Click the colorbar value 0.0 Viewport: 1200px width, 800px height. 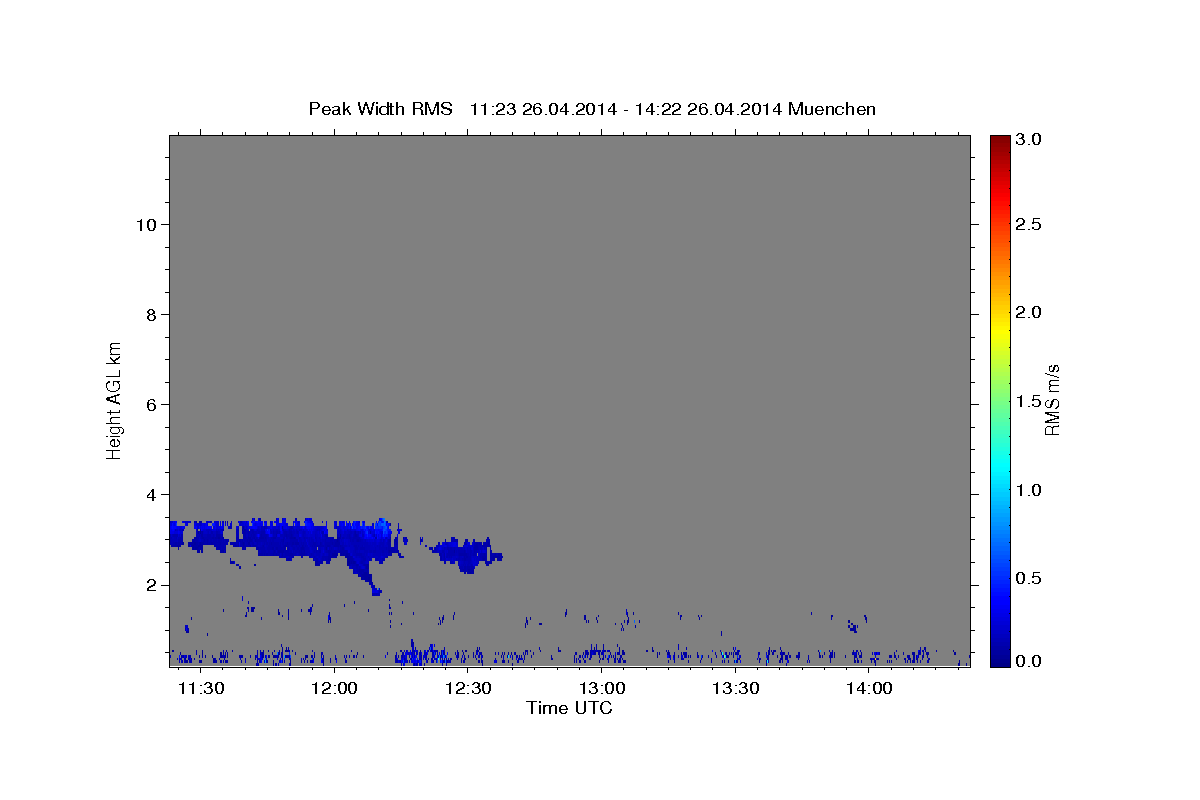(x=1029, y=661)
